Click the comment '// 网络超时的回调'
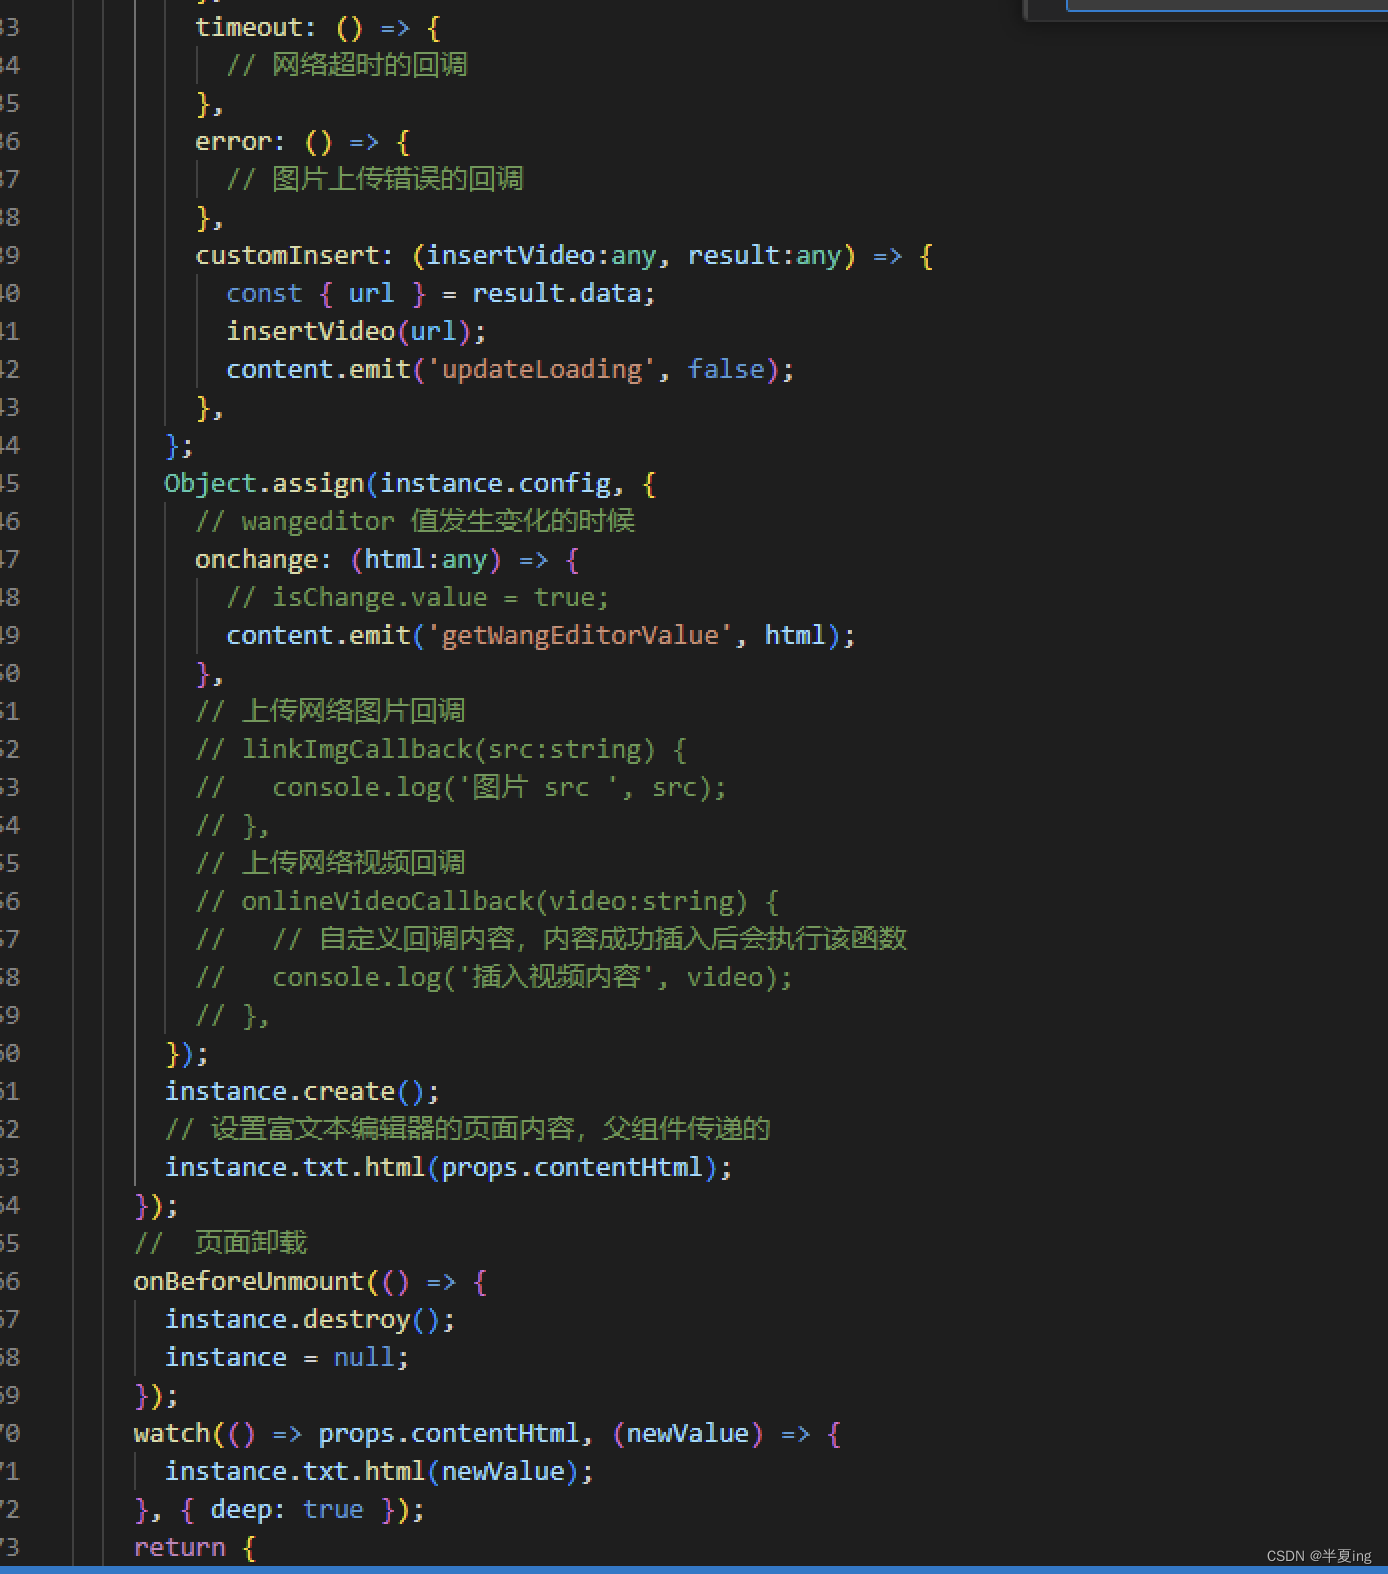The width and height of the screenshot is (1388, 1574). (x=346, y=65)
